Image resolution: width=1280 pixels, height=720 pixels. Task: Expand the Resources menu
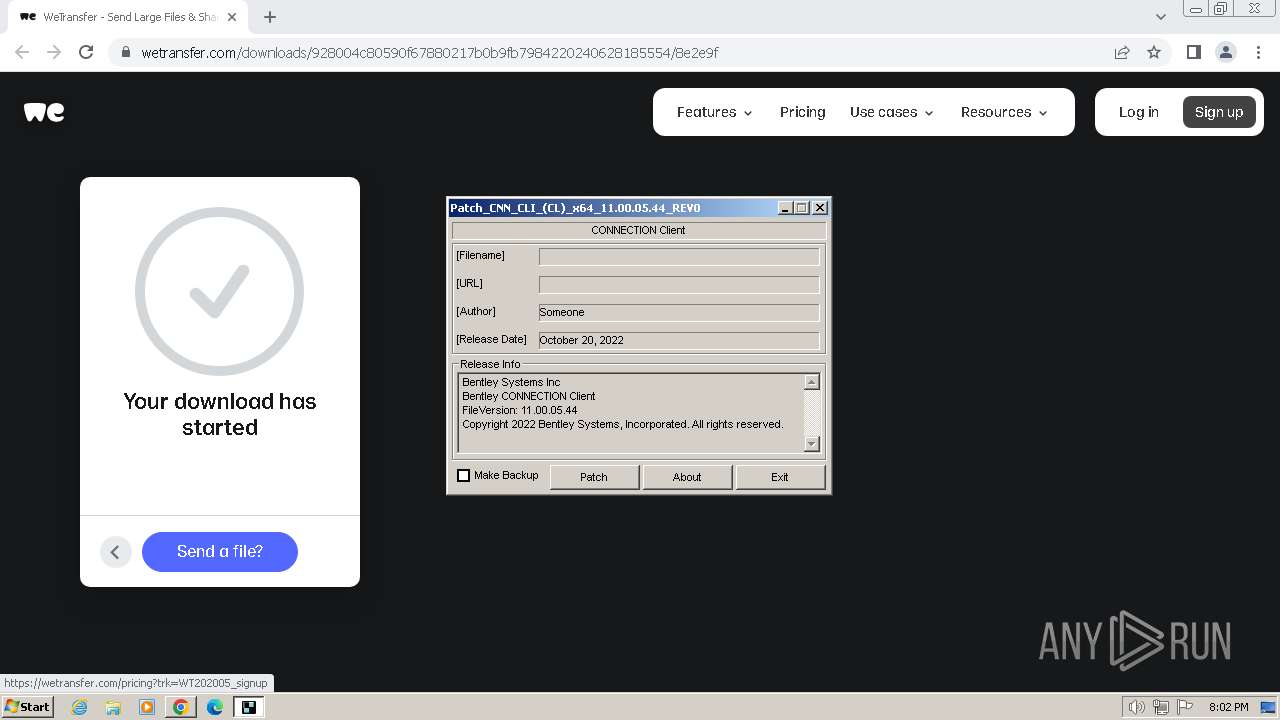click(1004, 112)
